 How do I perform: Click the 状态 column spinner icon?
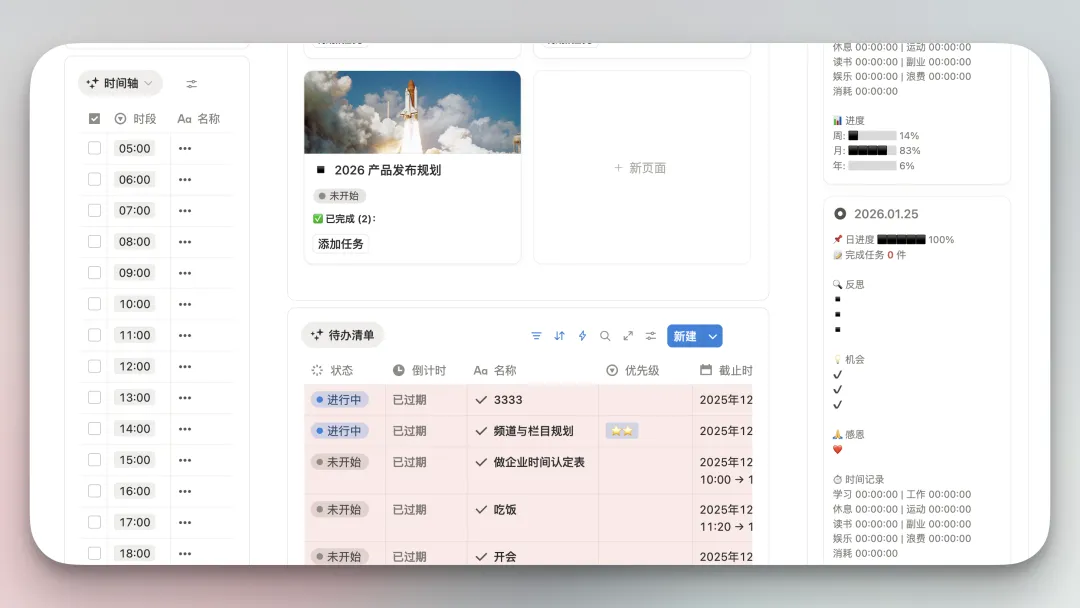[317, 370]
